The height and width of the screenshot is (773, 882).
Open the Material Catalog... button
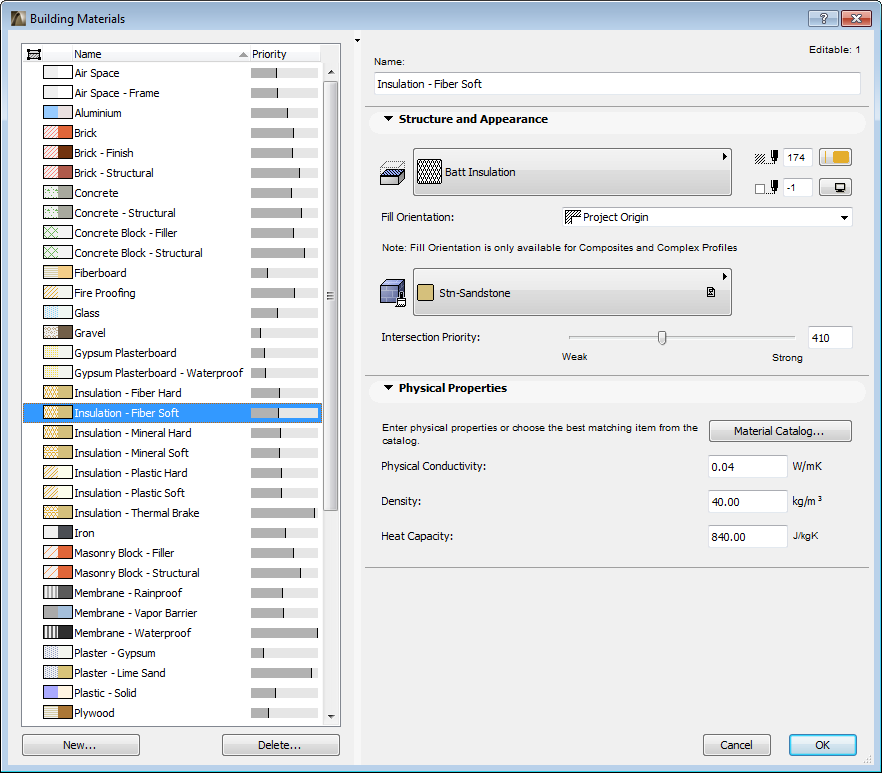point(780,431)
